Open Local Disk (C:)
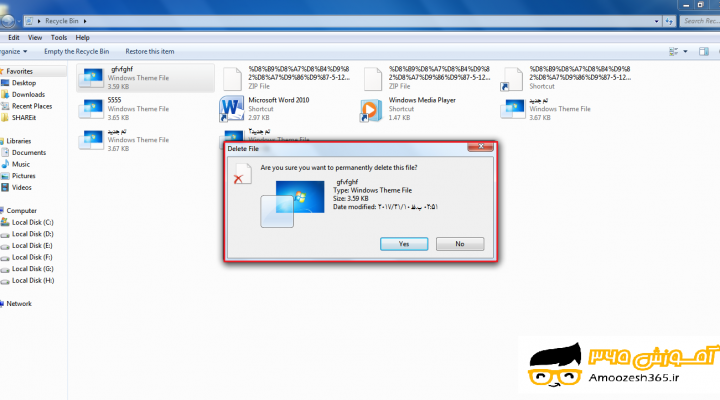Image resolution: width=720 pixels, height=400 pixels. coord(32,222)
